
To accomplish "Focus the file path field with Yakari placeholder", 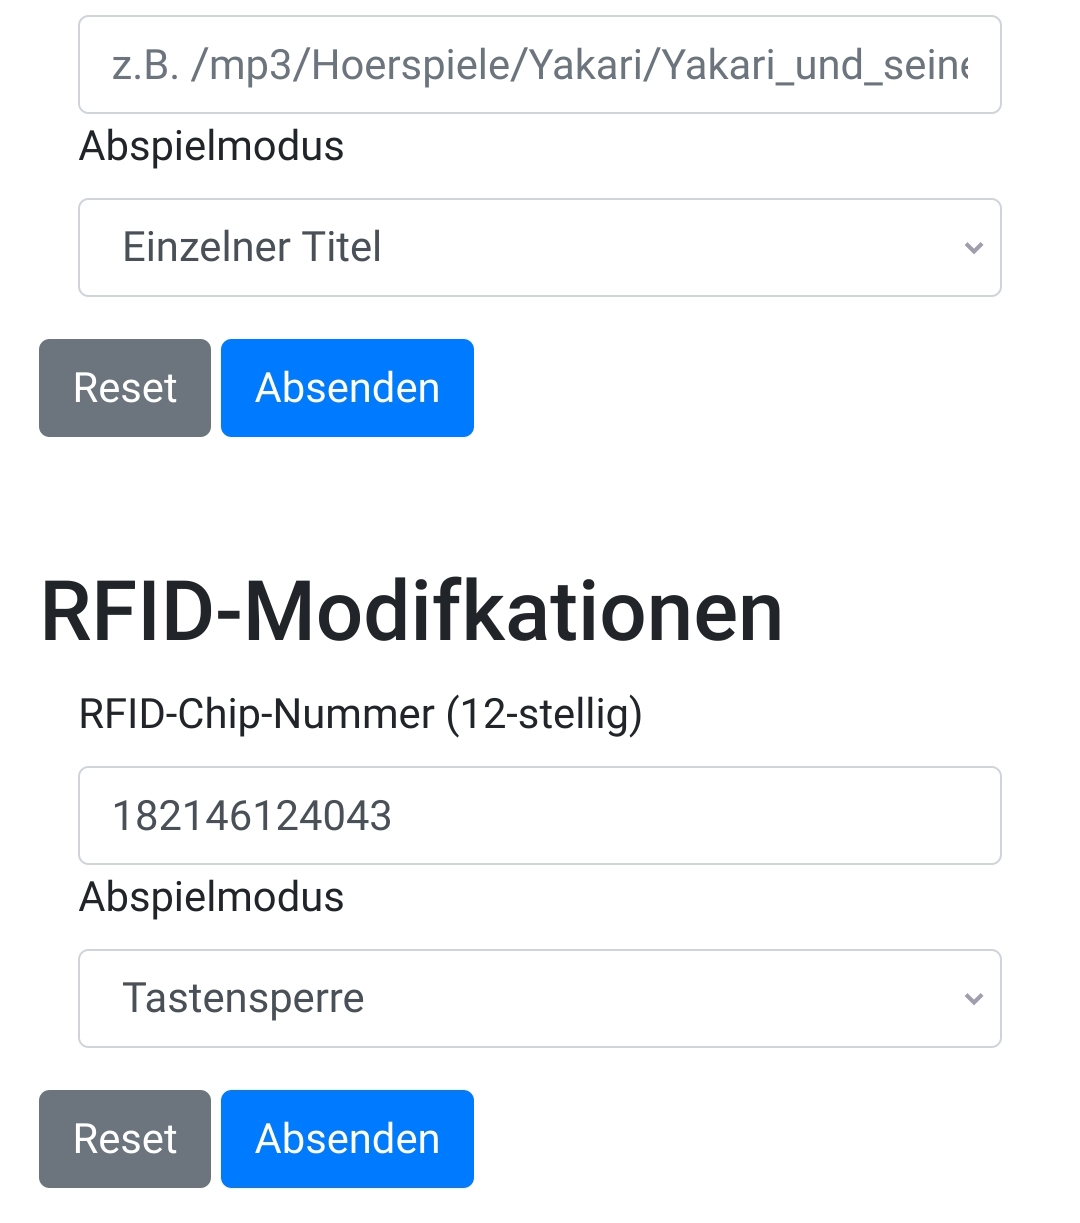I will click(x=540, y=65).
